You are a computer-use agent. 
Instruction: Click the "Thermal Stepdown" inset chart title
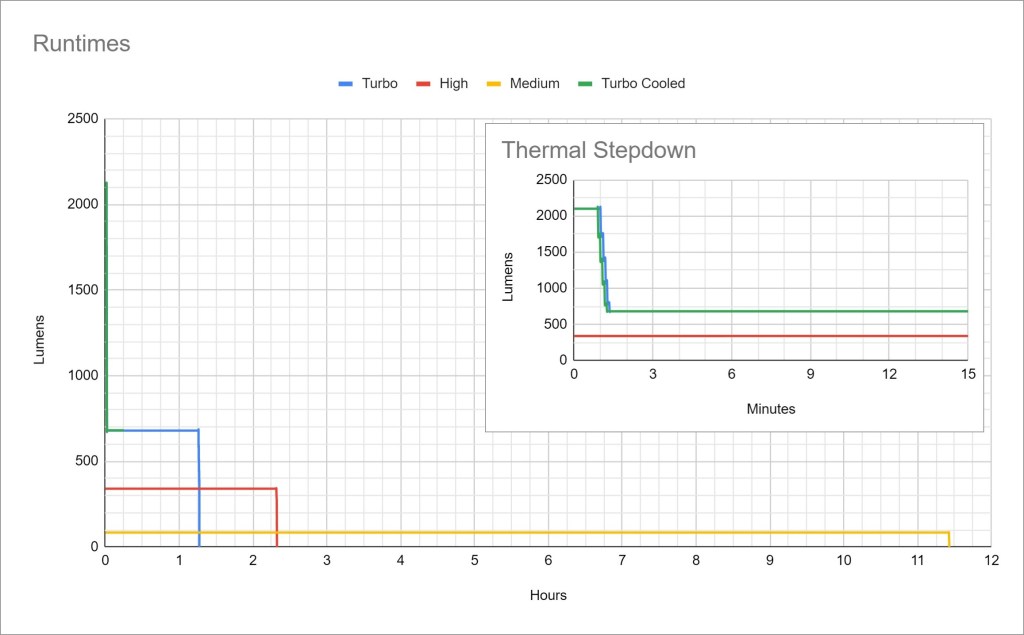pyautogui.click(x=598, y=151)
